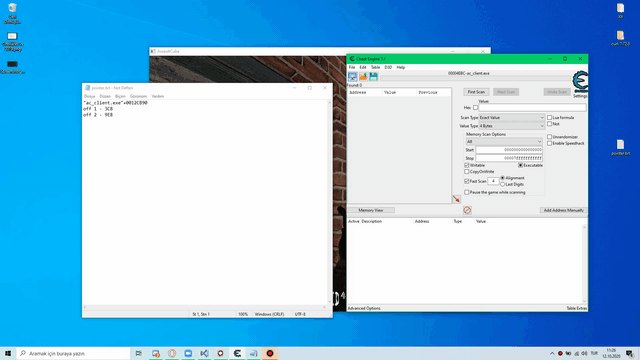
Task: Click the Previous column header in results
Action: 434,93
